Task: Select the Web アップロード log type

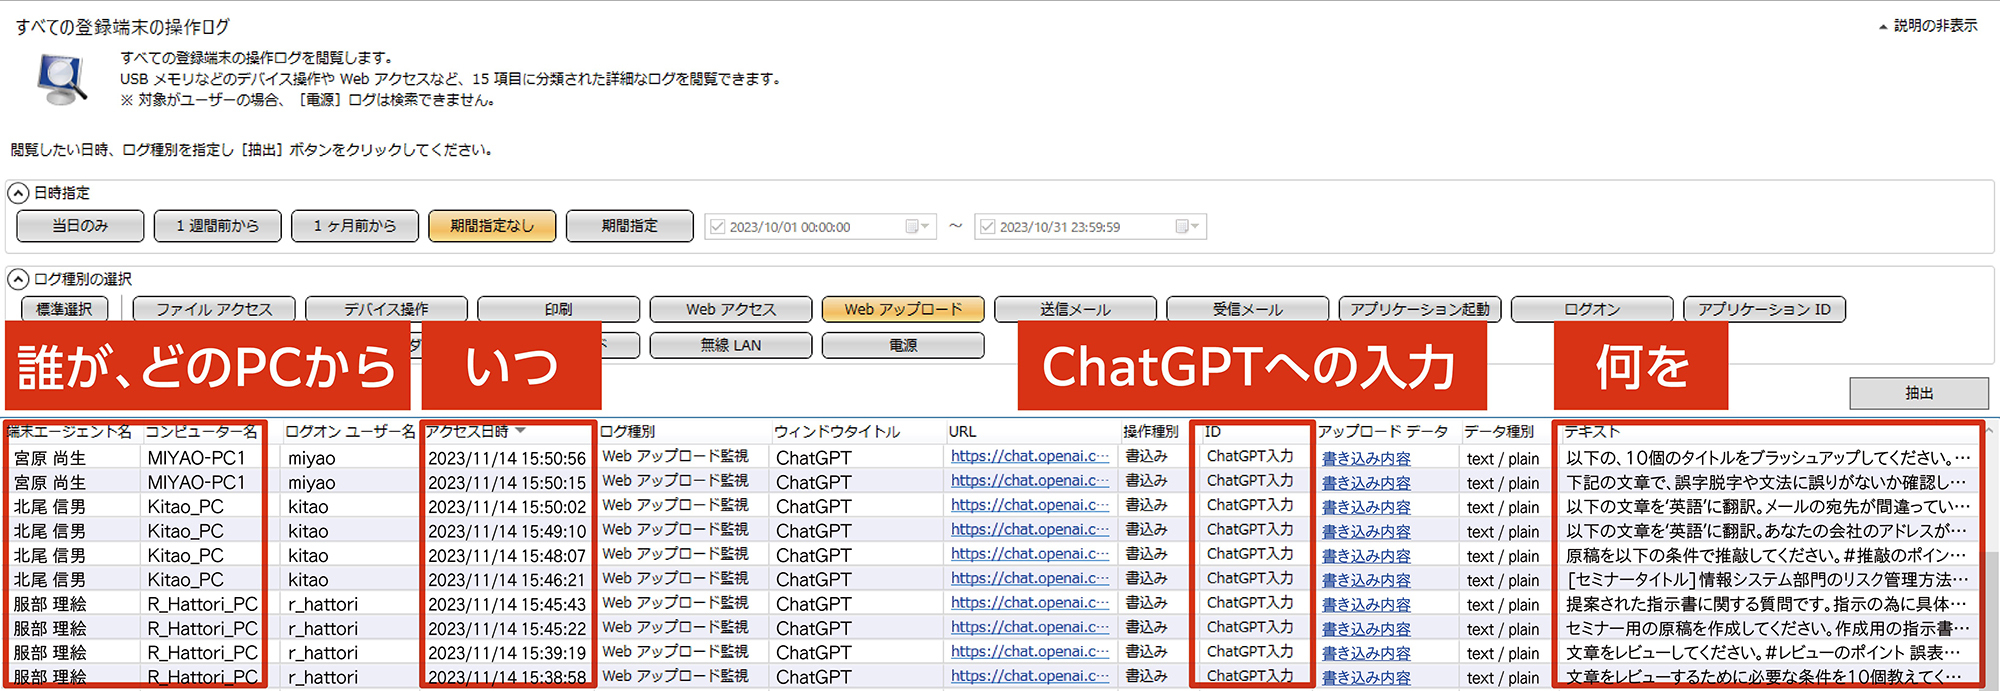Action: click(902, 310)
